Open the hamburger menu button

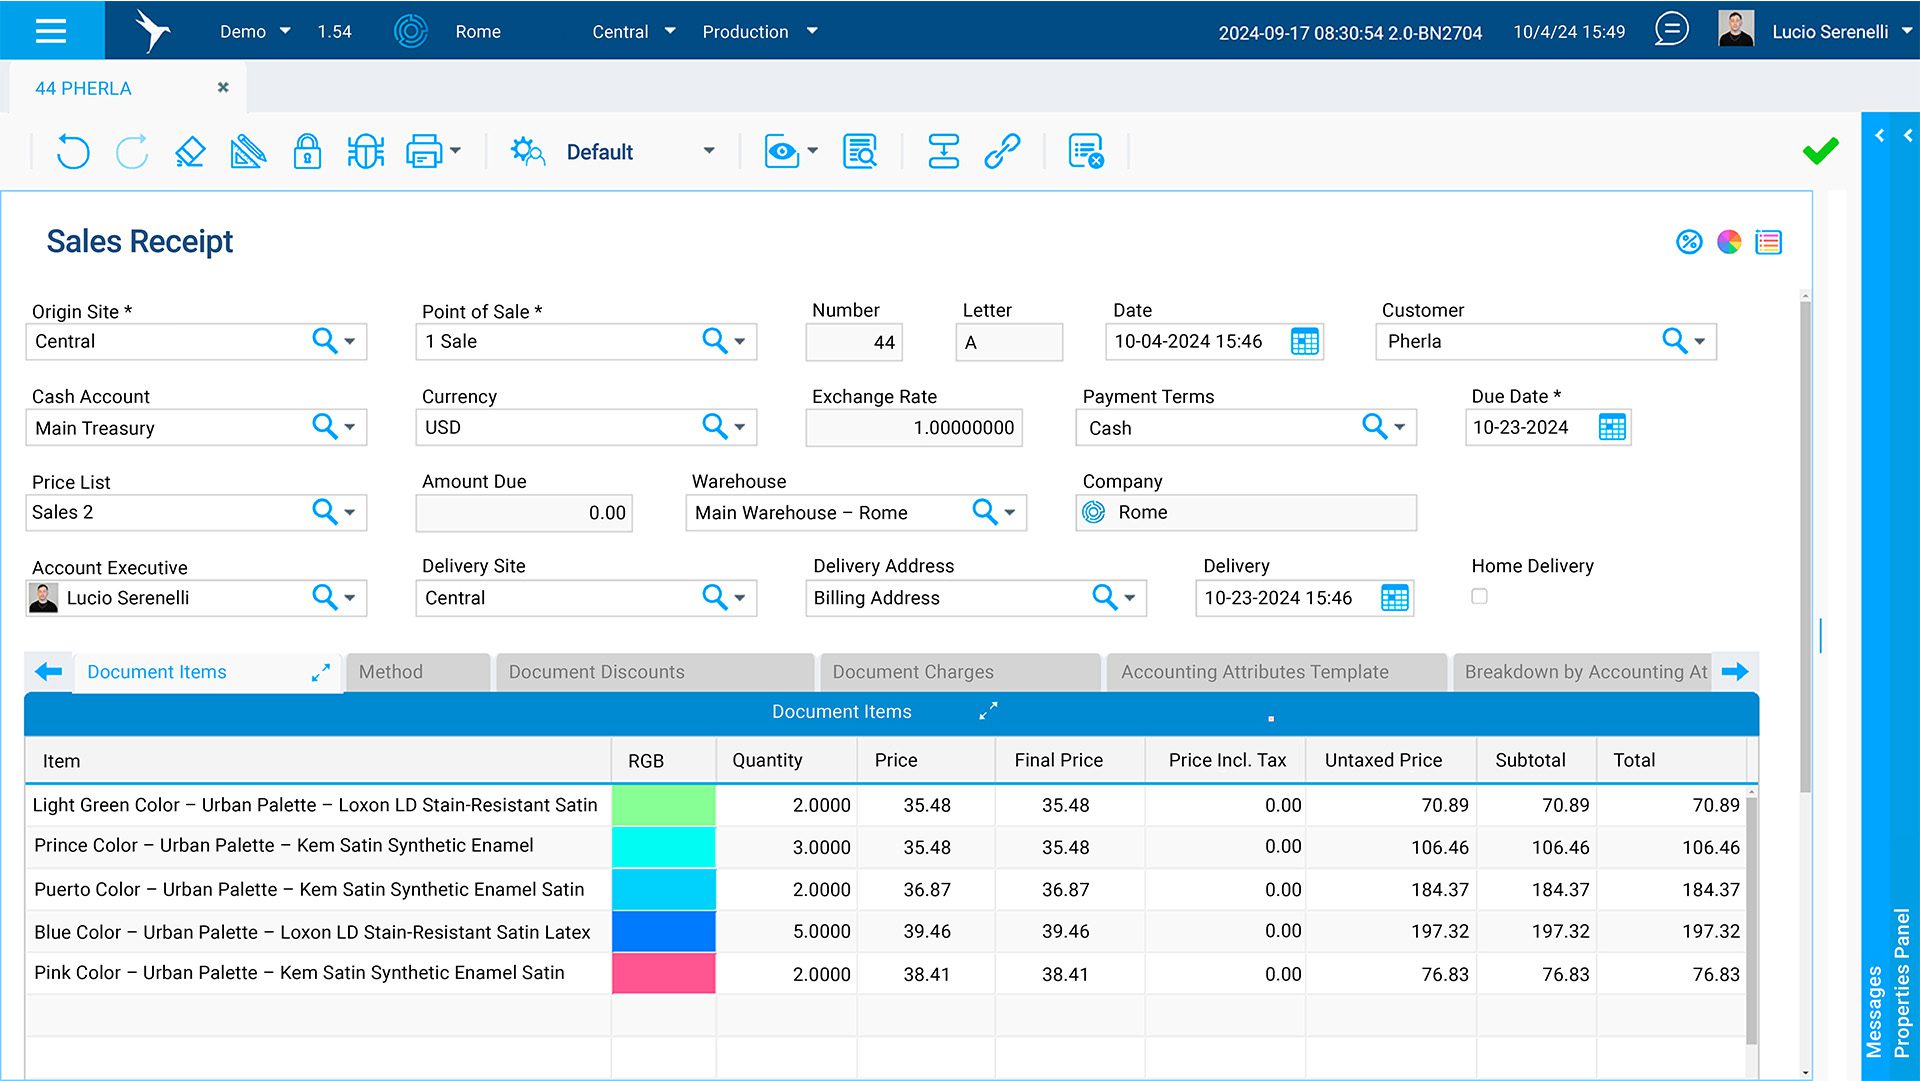click(51, 30)
